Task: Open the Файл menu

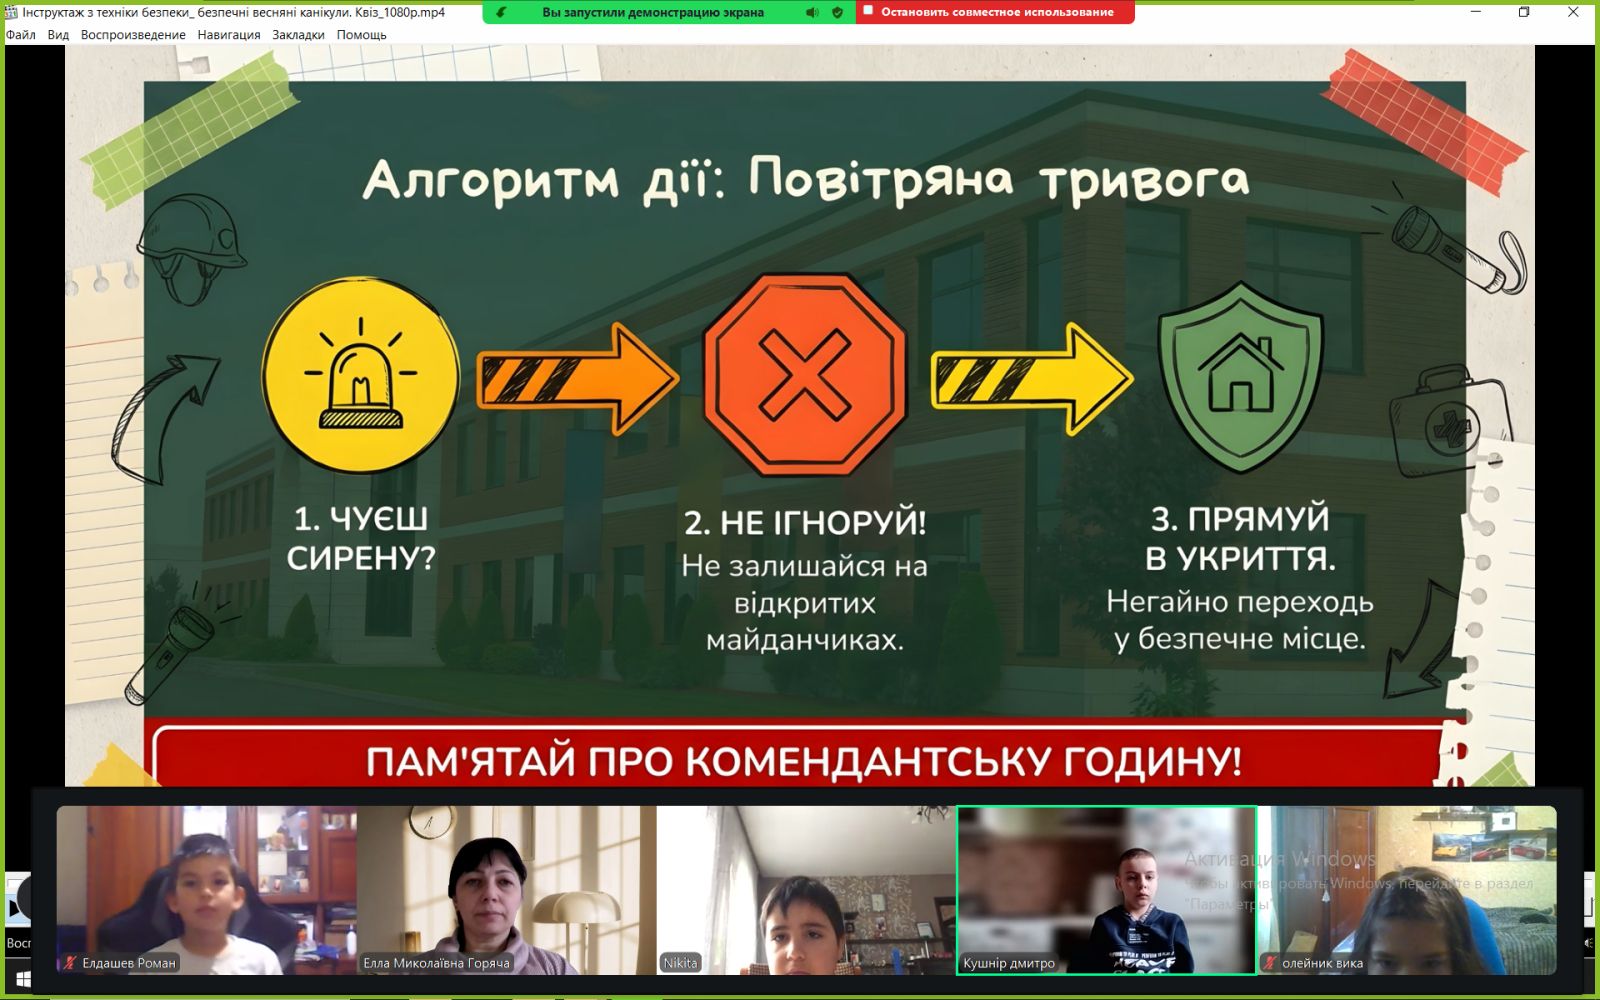Action: pos(21,35)
